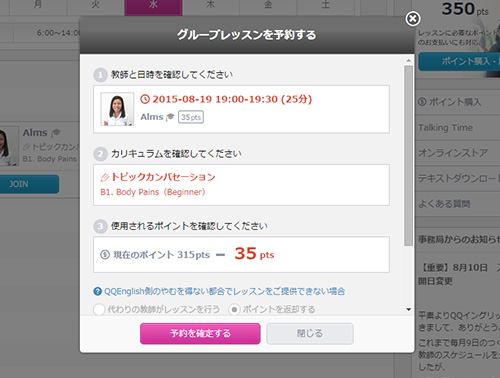Open Talking Time sidebar item

(x=457, y=127)
